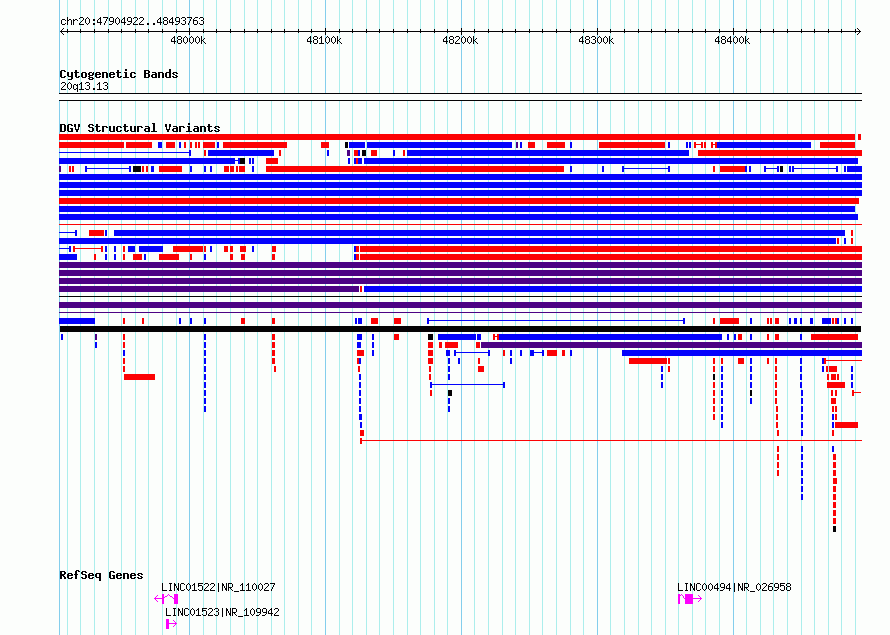The image size is (890, 635).
Task: Click the 48100k ruler mark
Action: pos(324,40)
